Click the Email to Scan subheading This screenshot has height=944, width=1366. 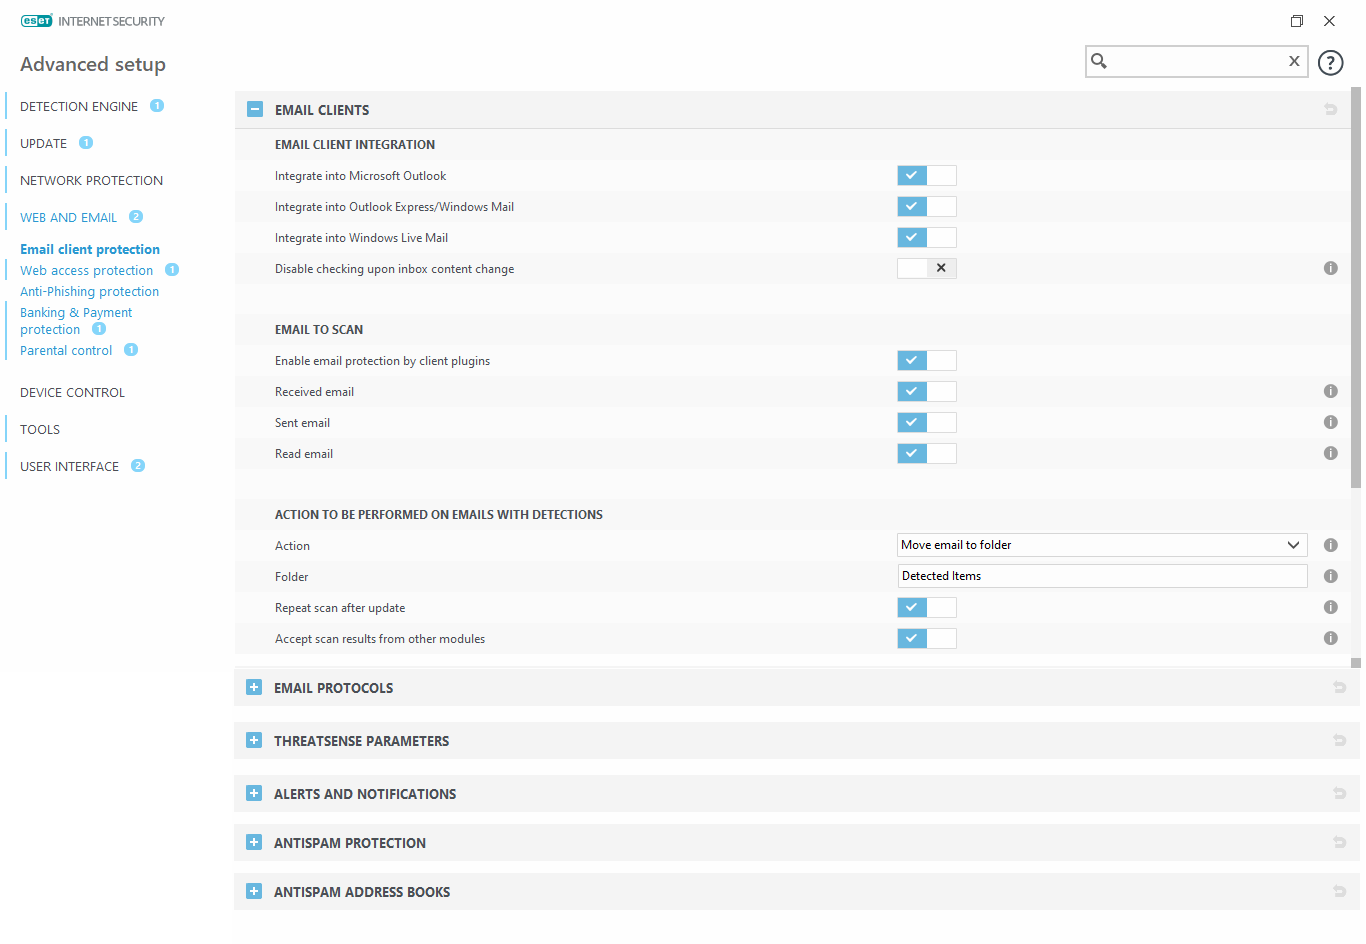tap(319, 329)
